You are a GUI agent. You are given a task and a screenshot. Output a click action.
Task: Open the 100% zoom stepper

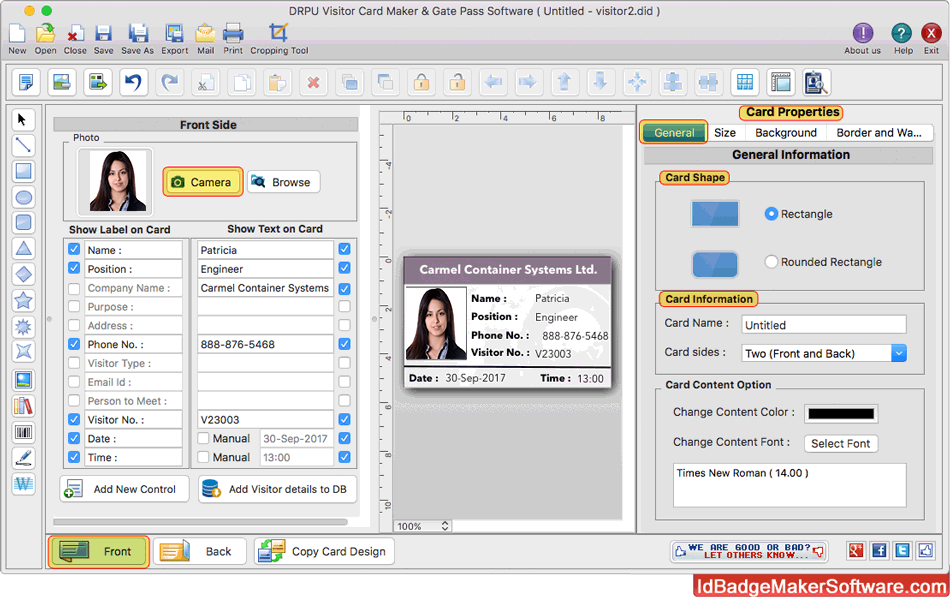click(x=445, y=526)
